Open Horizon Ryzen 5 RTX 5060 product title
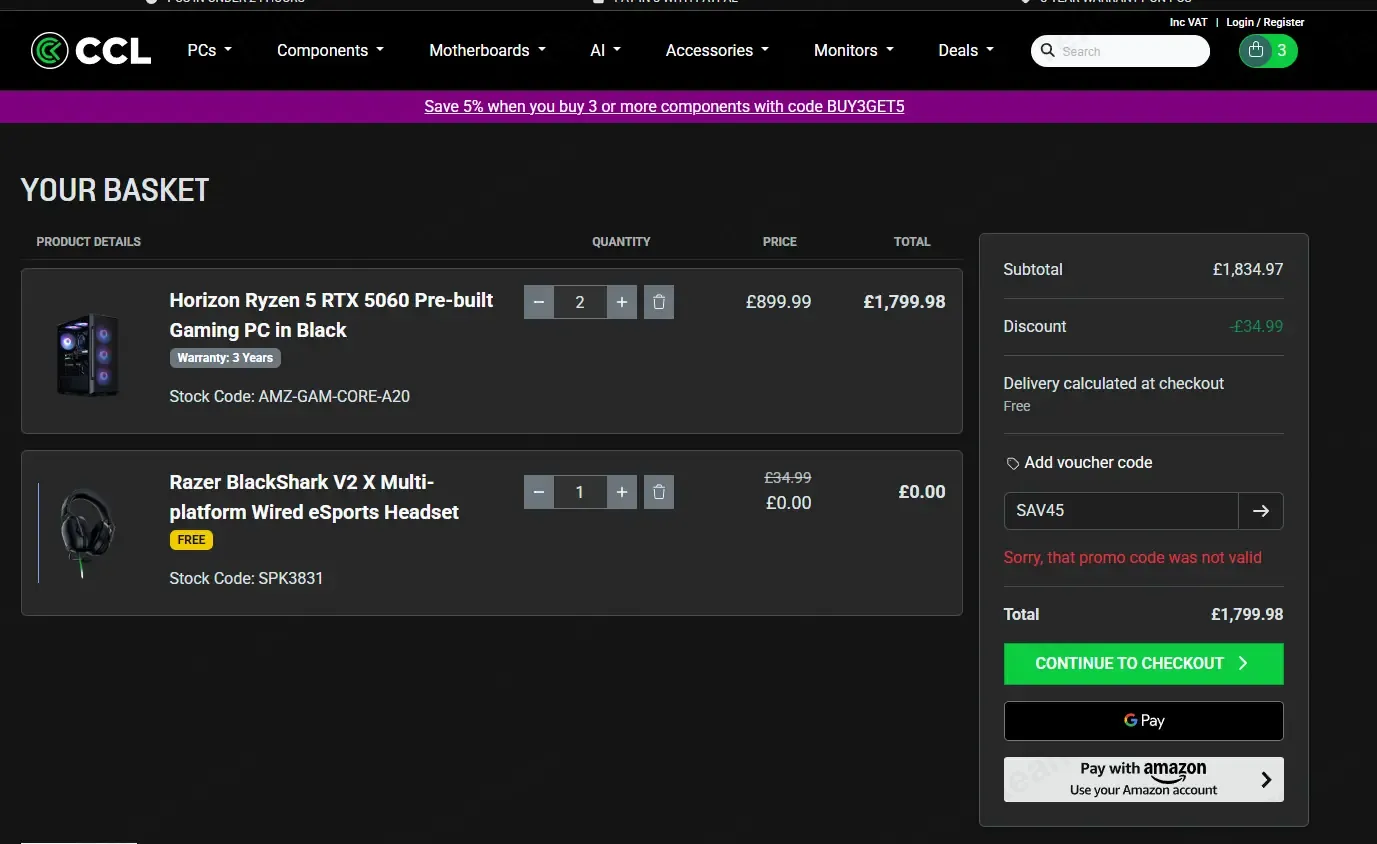Screen dimensions: 1377x844 (331, 315)
